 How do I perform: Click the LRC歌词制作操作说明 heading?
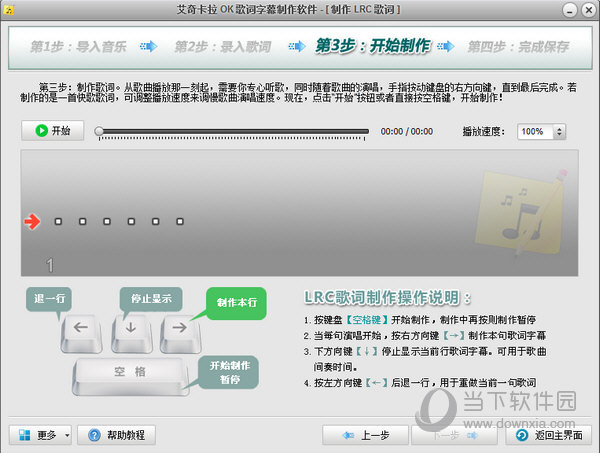click(387, 298)
